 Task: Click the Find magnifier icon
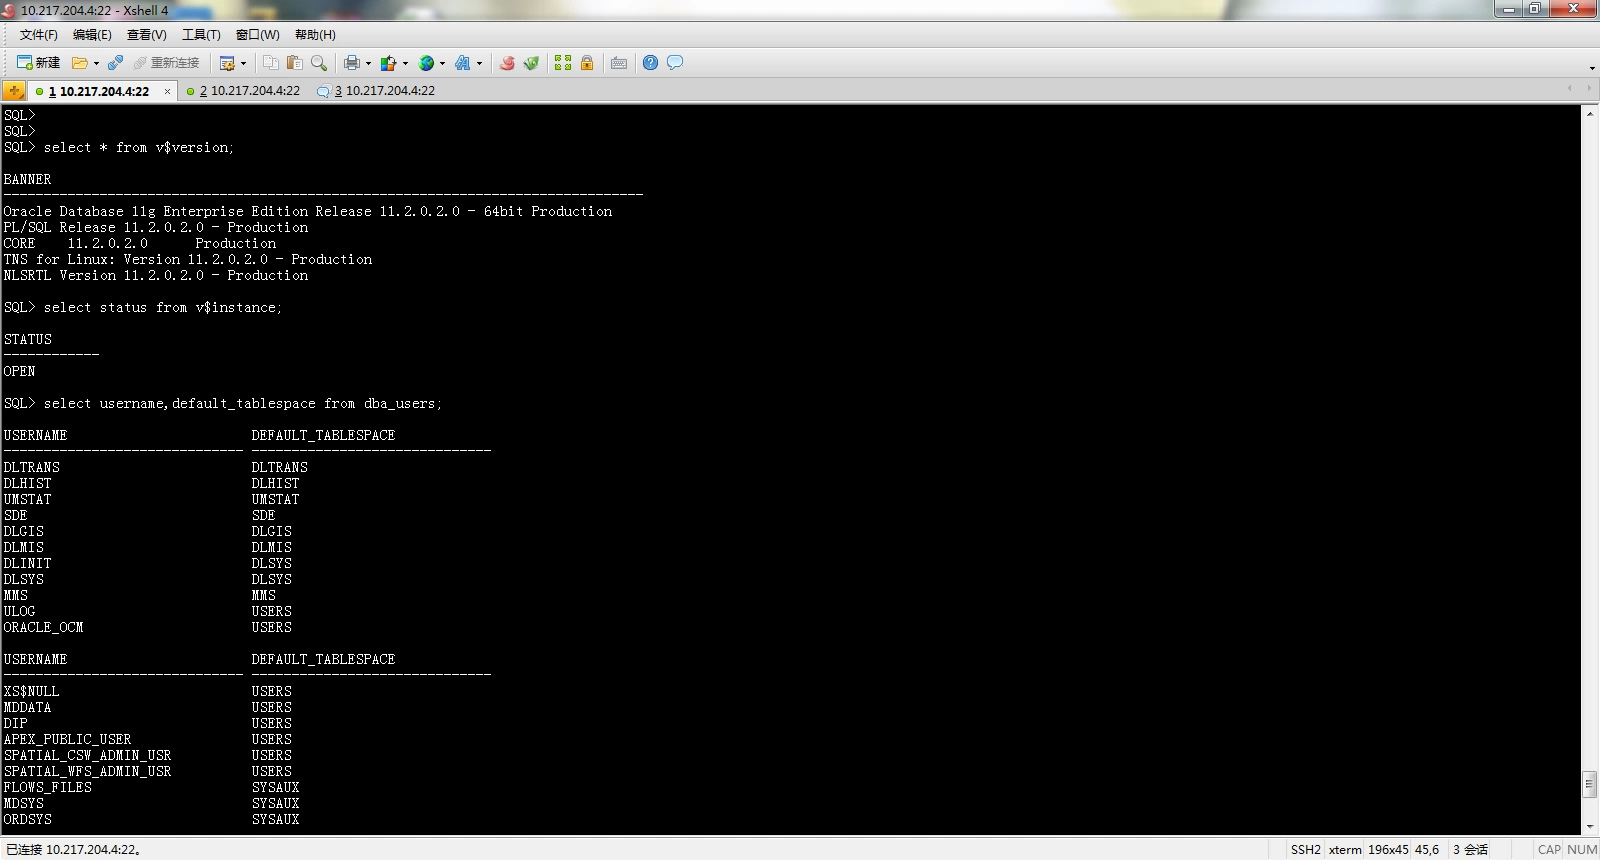(319, 63)
